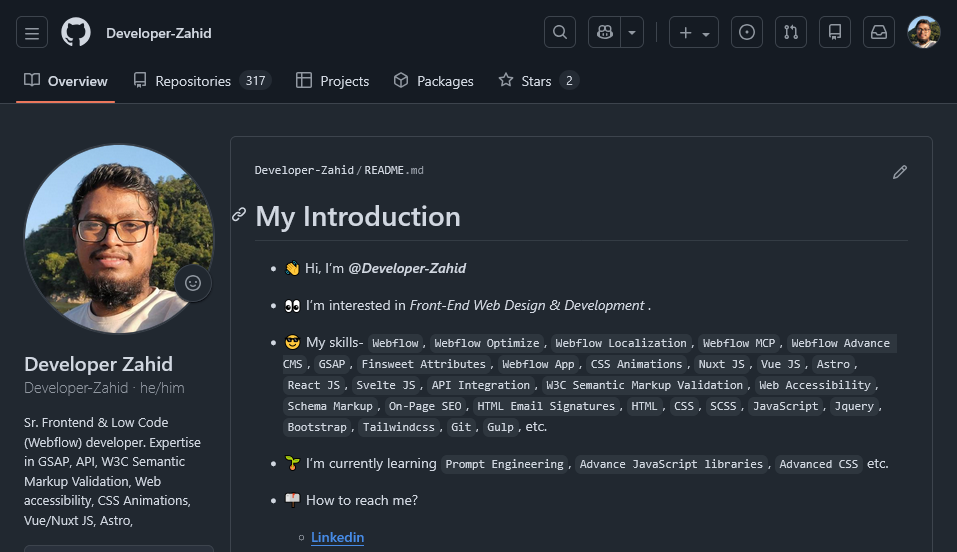This screenshot has width=957, height=552.
Task: Expand the create new plus dropdown
Action: (694, 33)
